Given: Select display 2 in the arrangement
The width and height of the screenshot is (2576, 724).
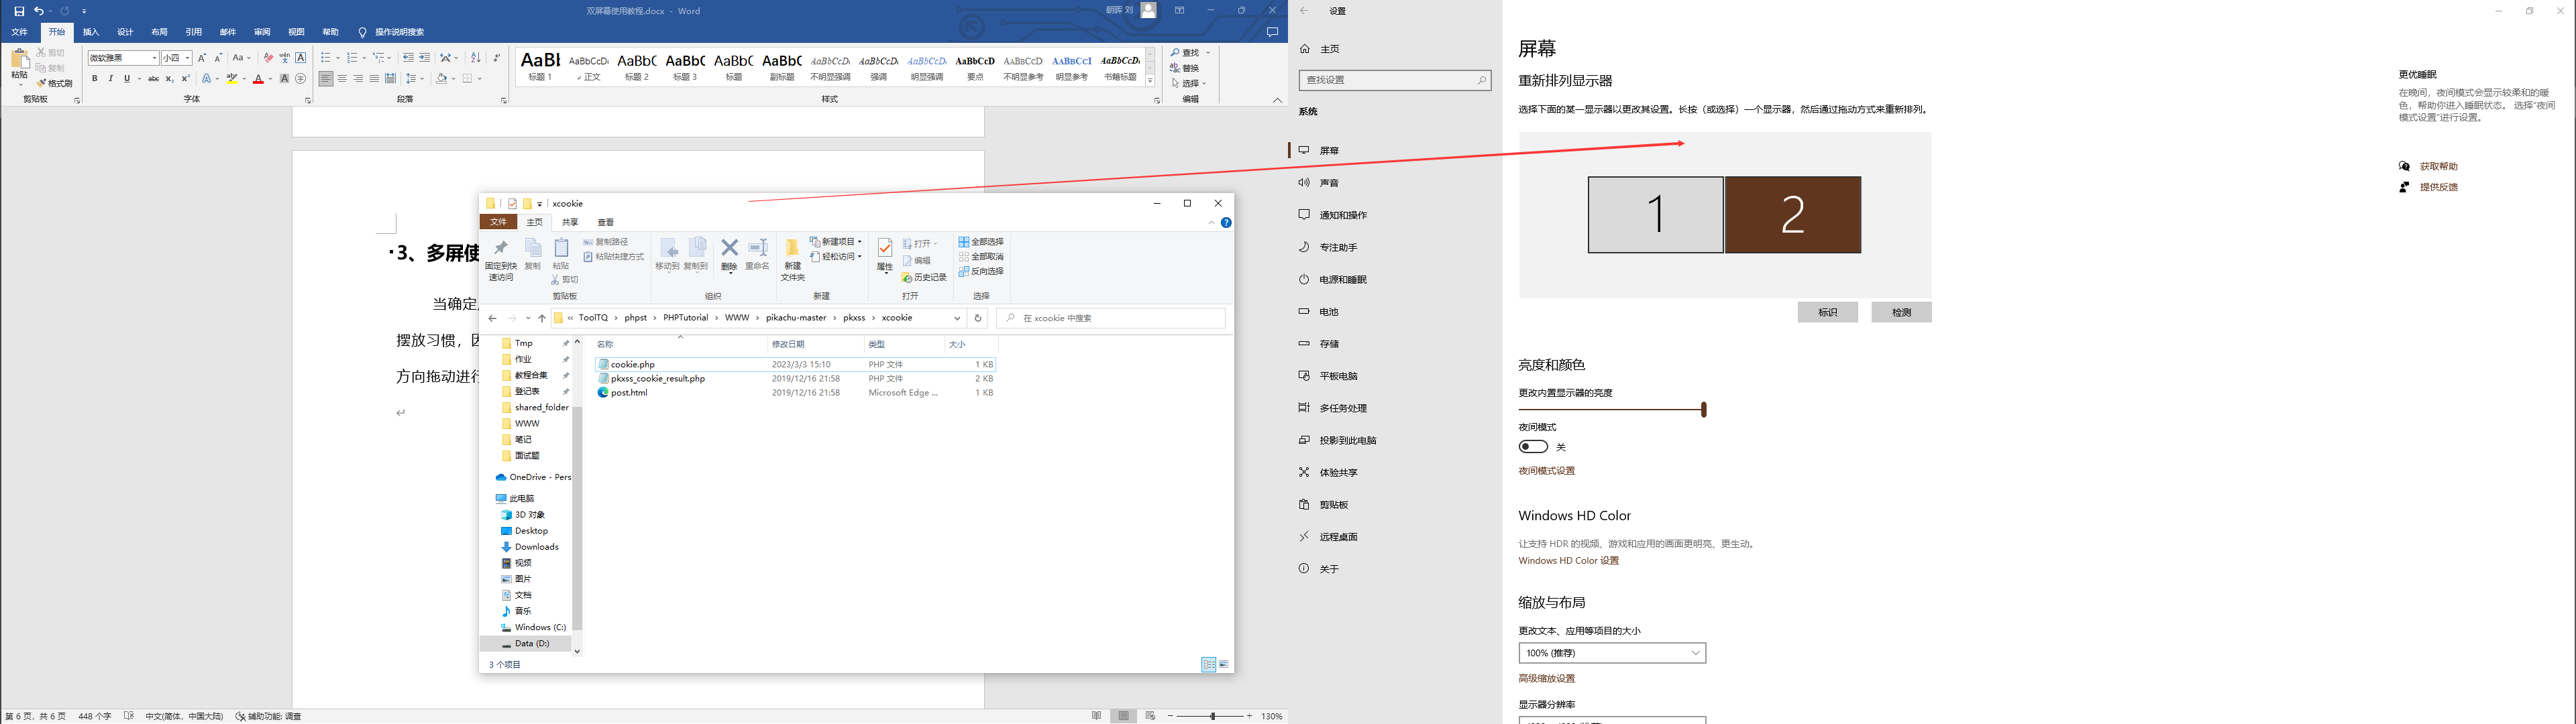Looking at the screenshot, I should tap(1792, 215).
